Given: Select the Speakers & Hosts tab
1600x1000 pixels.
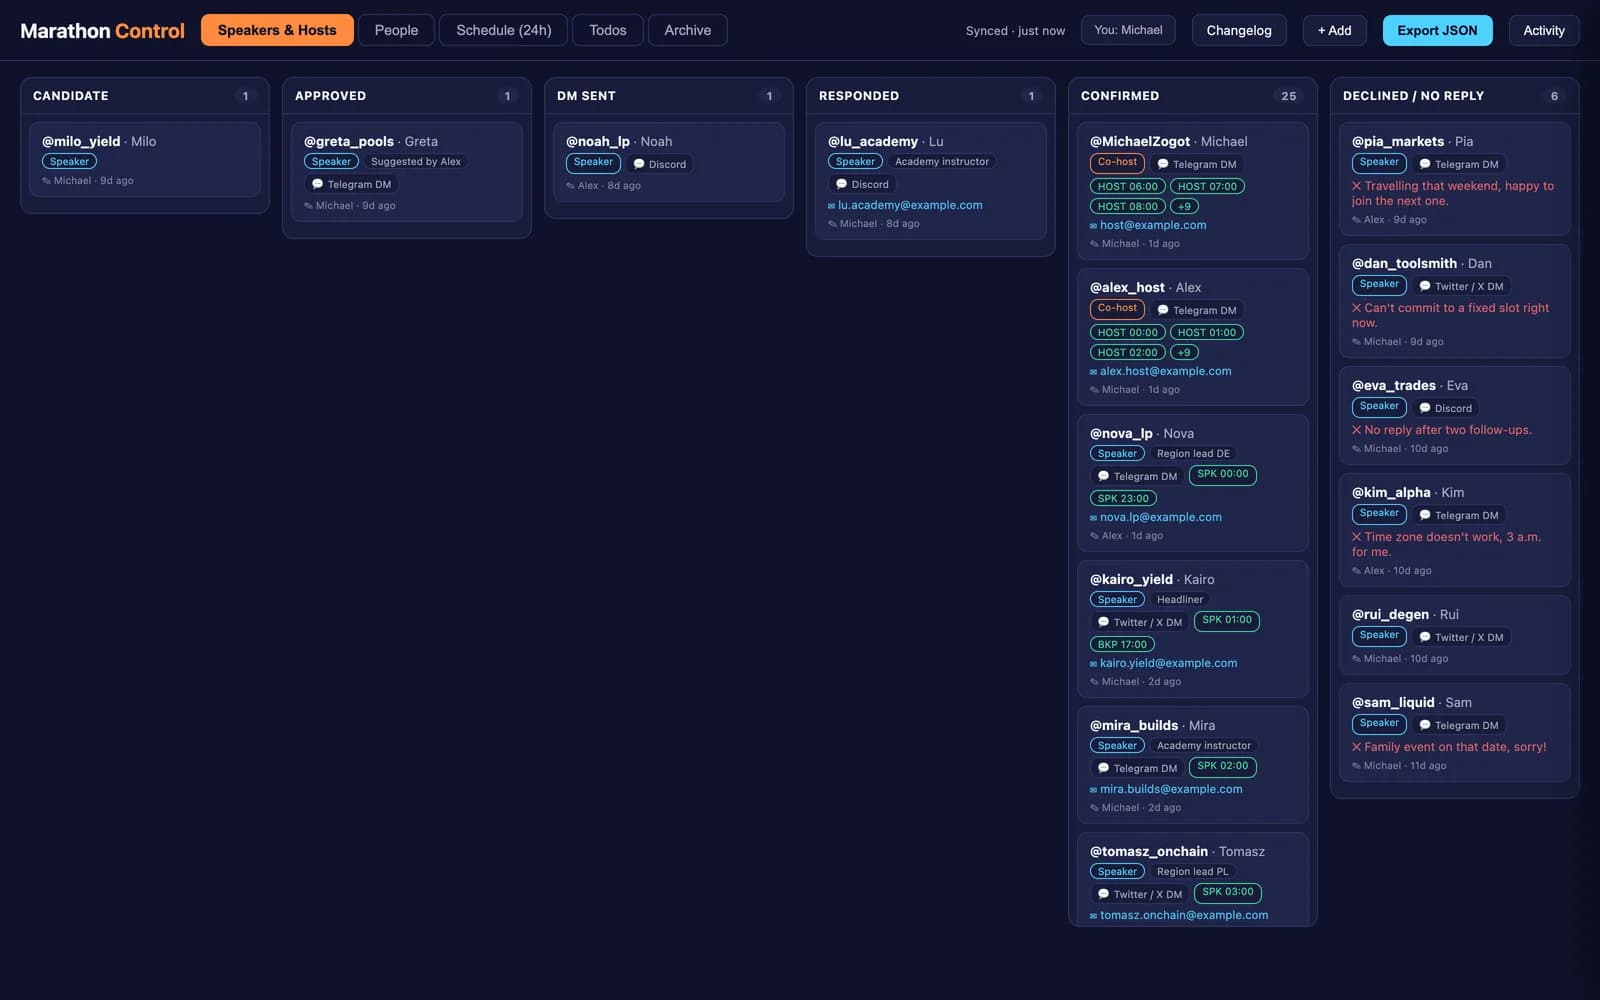Looking at the screenshot, I should tap(277, 30).
